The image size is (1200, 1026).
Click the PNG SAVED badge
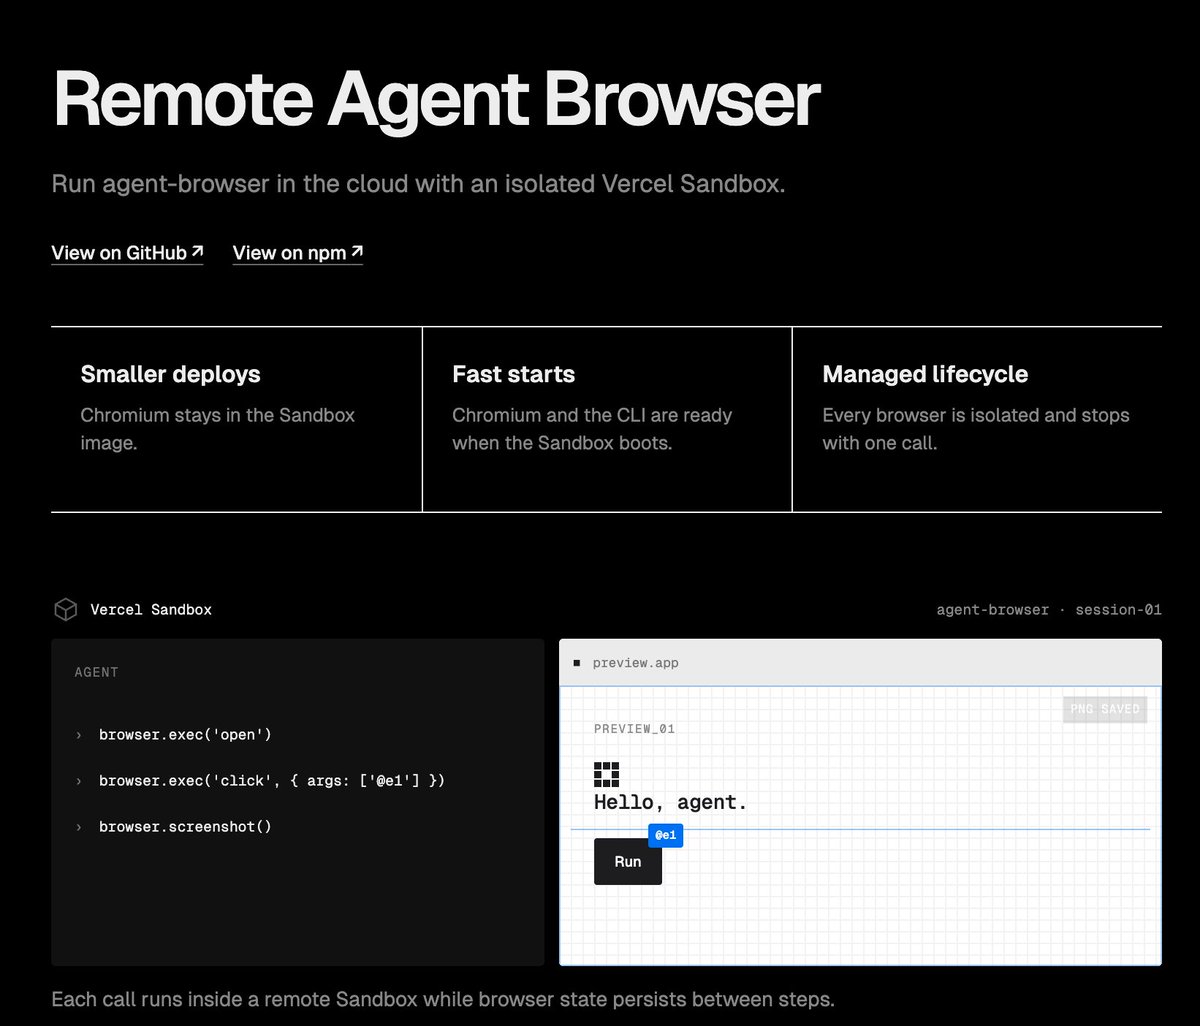(1105, 709)
